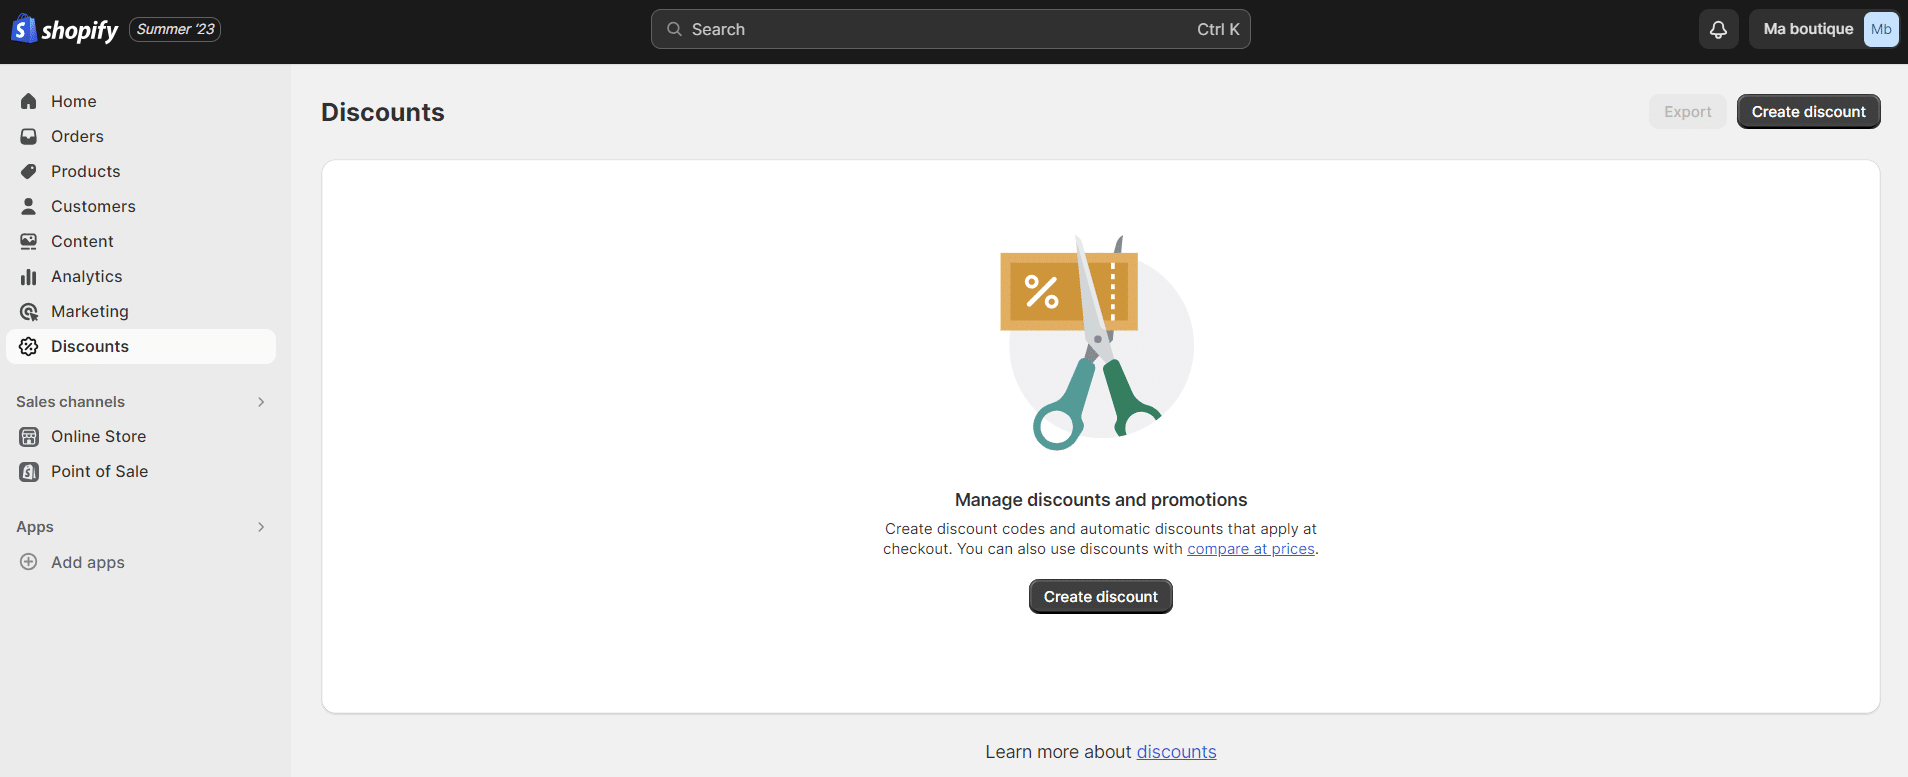Open the Summer '23 edition badge

tap(175, 29)
